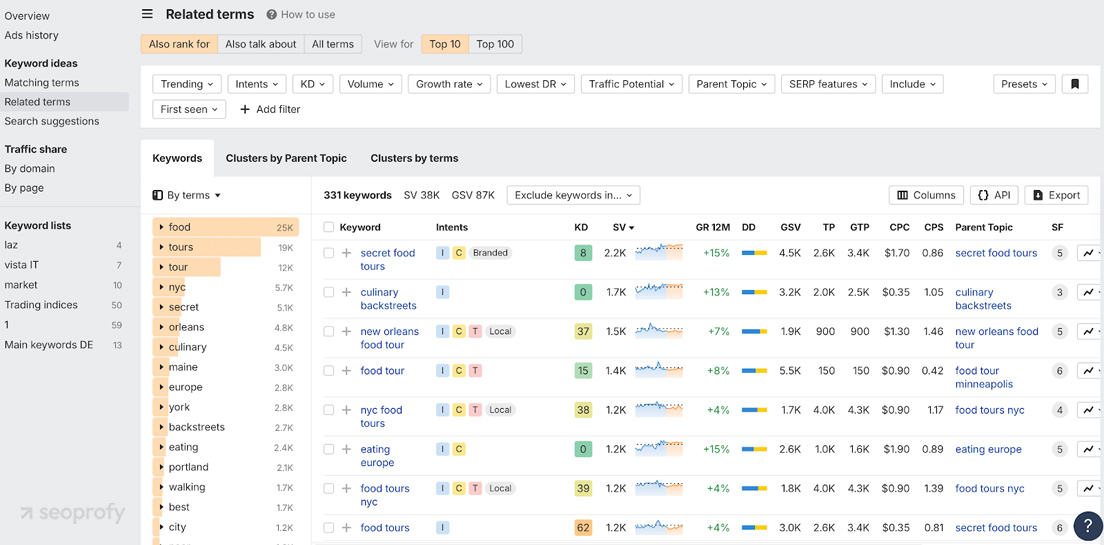Click the plus icon beside culinary backstreets
Screen dimensions: 1104x545
(347, 292)
